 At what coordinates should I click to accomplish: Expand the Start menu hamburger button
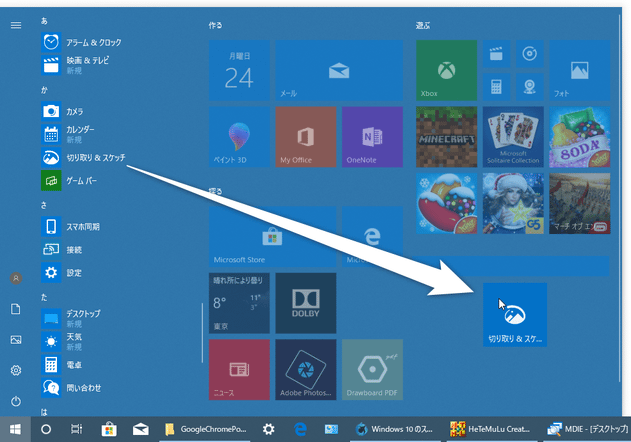click(16, 25)
